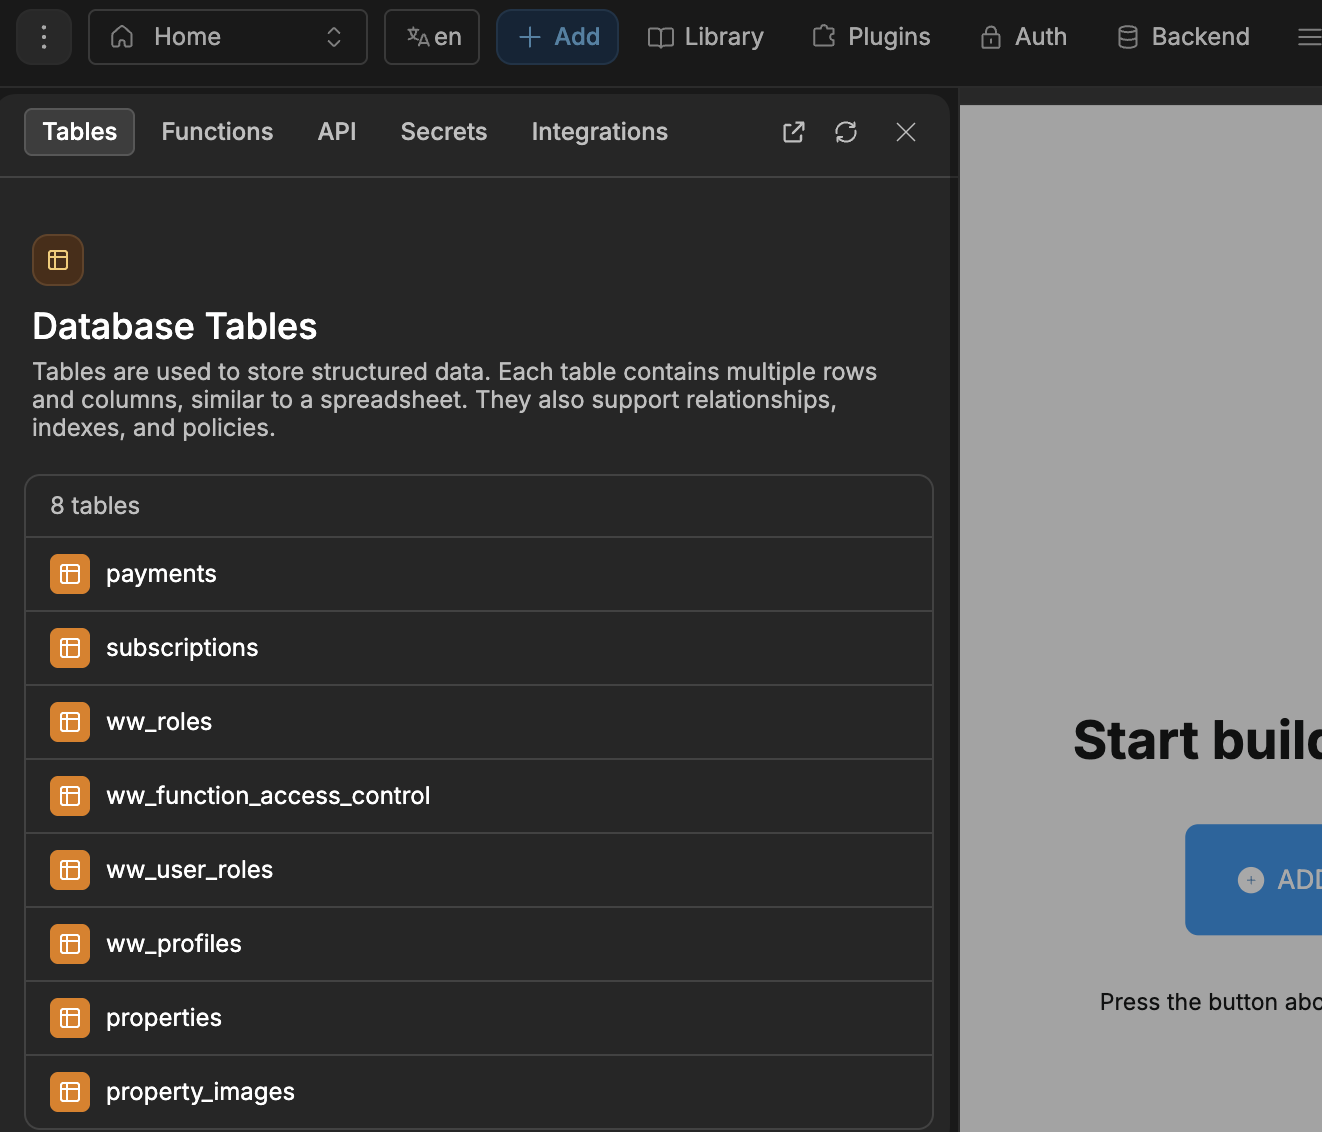Screen dimensions: 1322x1132
Task: Open the Backend panel
Action: (x=1183, y=37)
